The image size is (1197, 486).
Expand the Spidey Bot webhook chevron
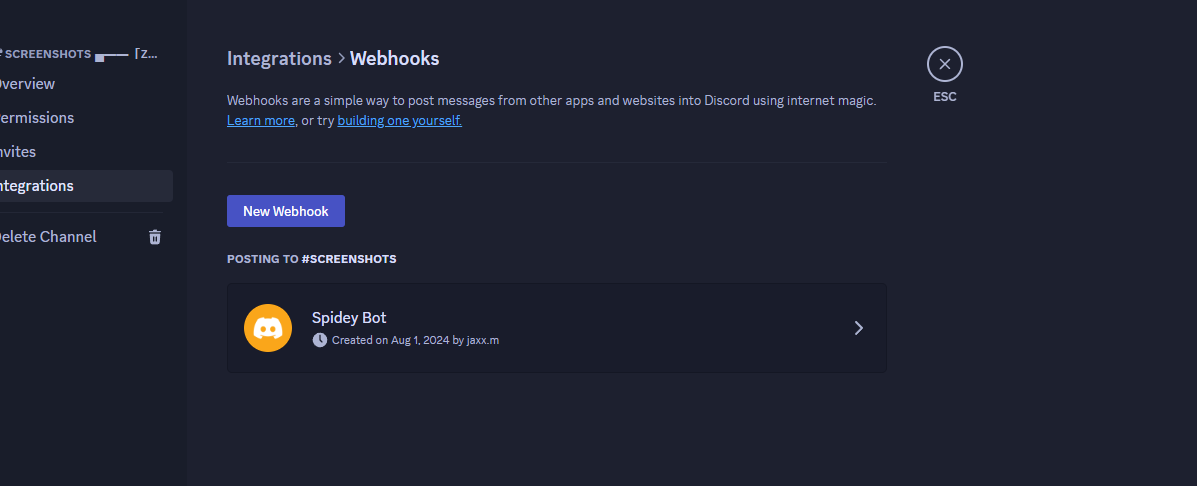click(859, 328)
